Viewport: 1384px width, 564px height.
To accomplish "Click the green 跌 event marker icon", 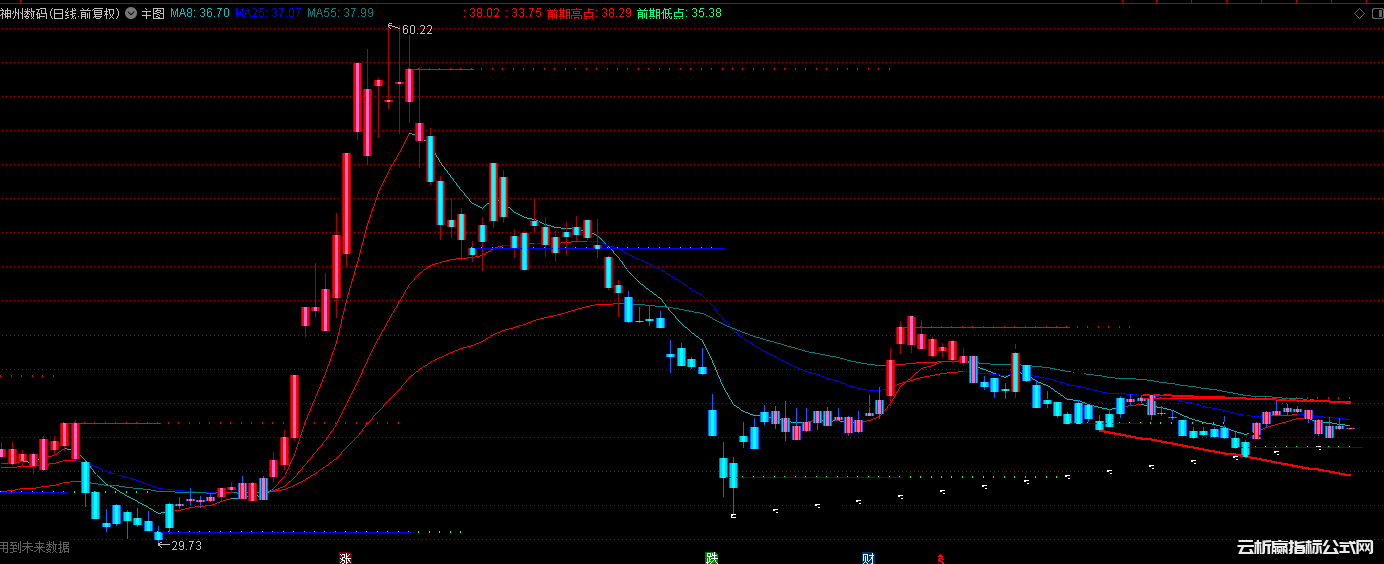I will [711, 558].
